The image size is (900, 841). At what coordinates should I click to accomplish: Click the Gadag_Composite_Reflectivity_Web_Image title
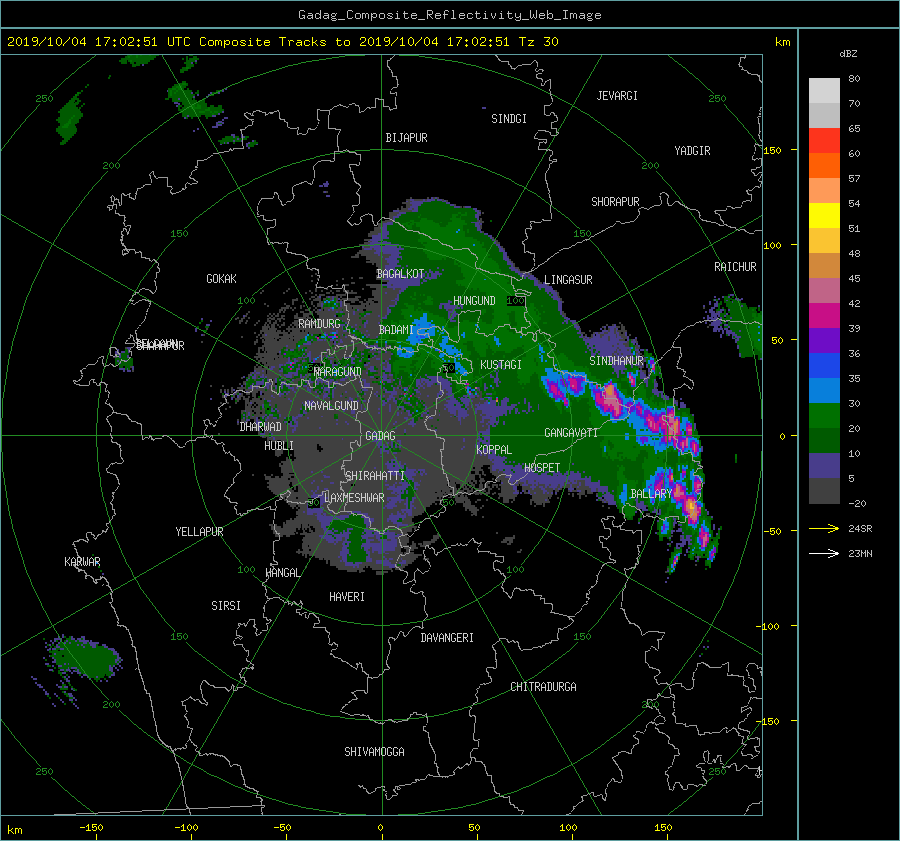[x=449, y=15]
